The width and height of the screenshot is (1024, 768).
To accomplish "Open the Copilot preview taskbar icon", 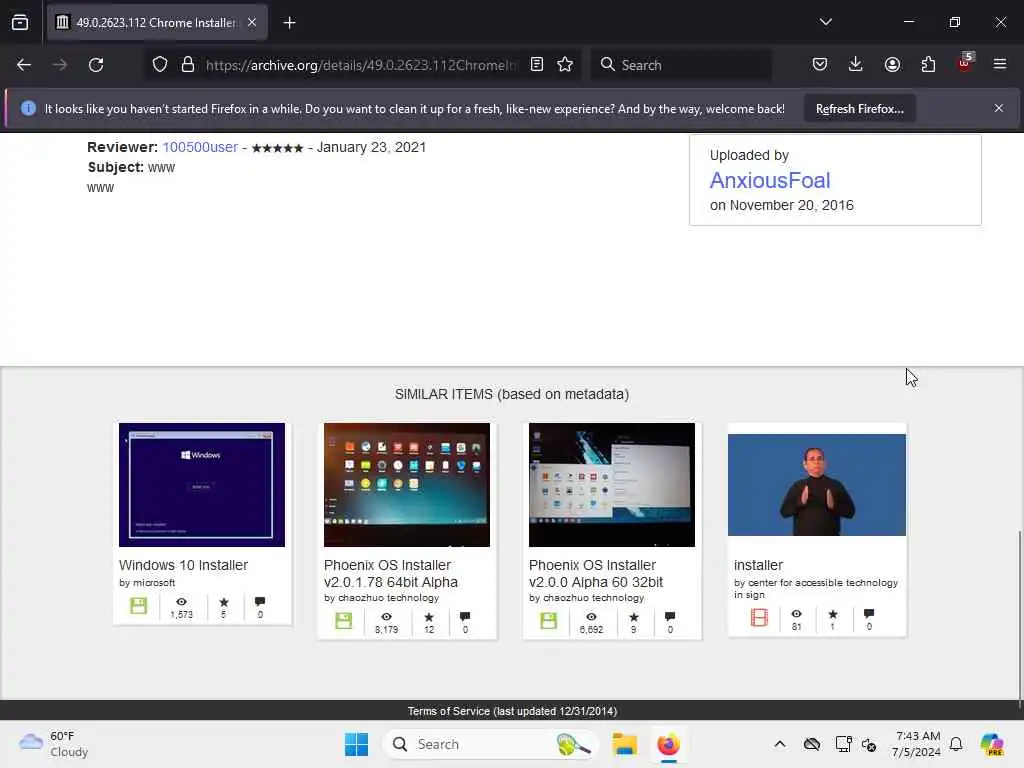I will 993,744.
